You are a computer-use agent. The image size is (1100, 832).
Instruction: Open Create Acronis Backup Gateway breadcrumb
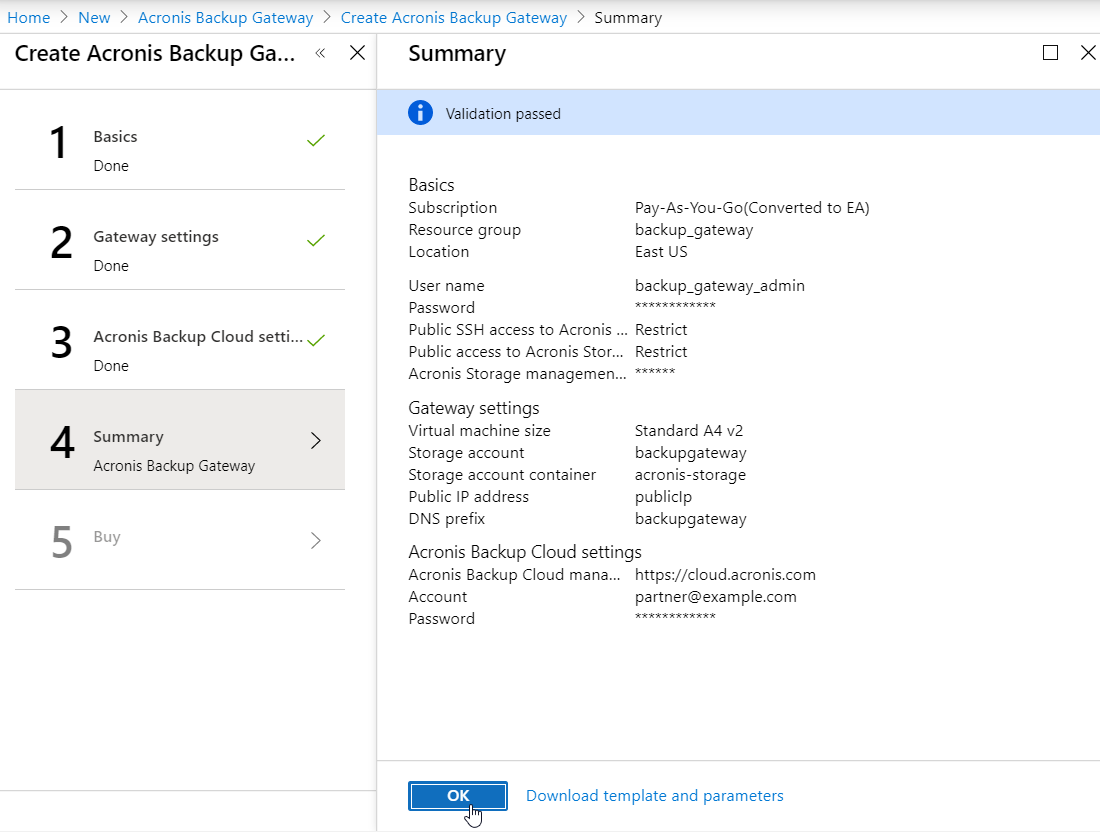tap(453, 18)
